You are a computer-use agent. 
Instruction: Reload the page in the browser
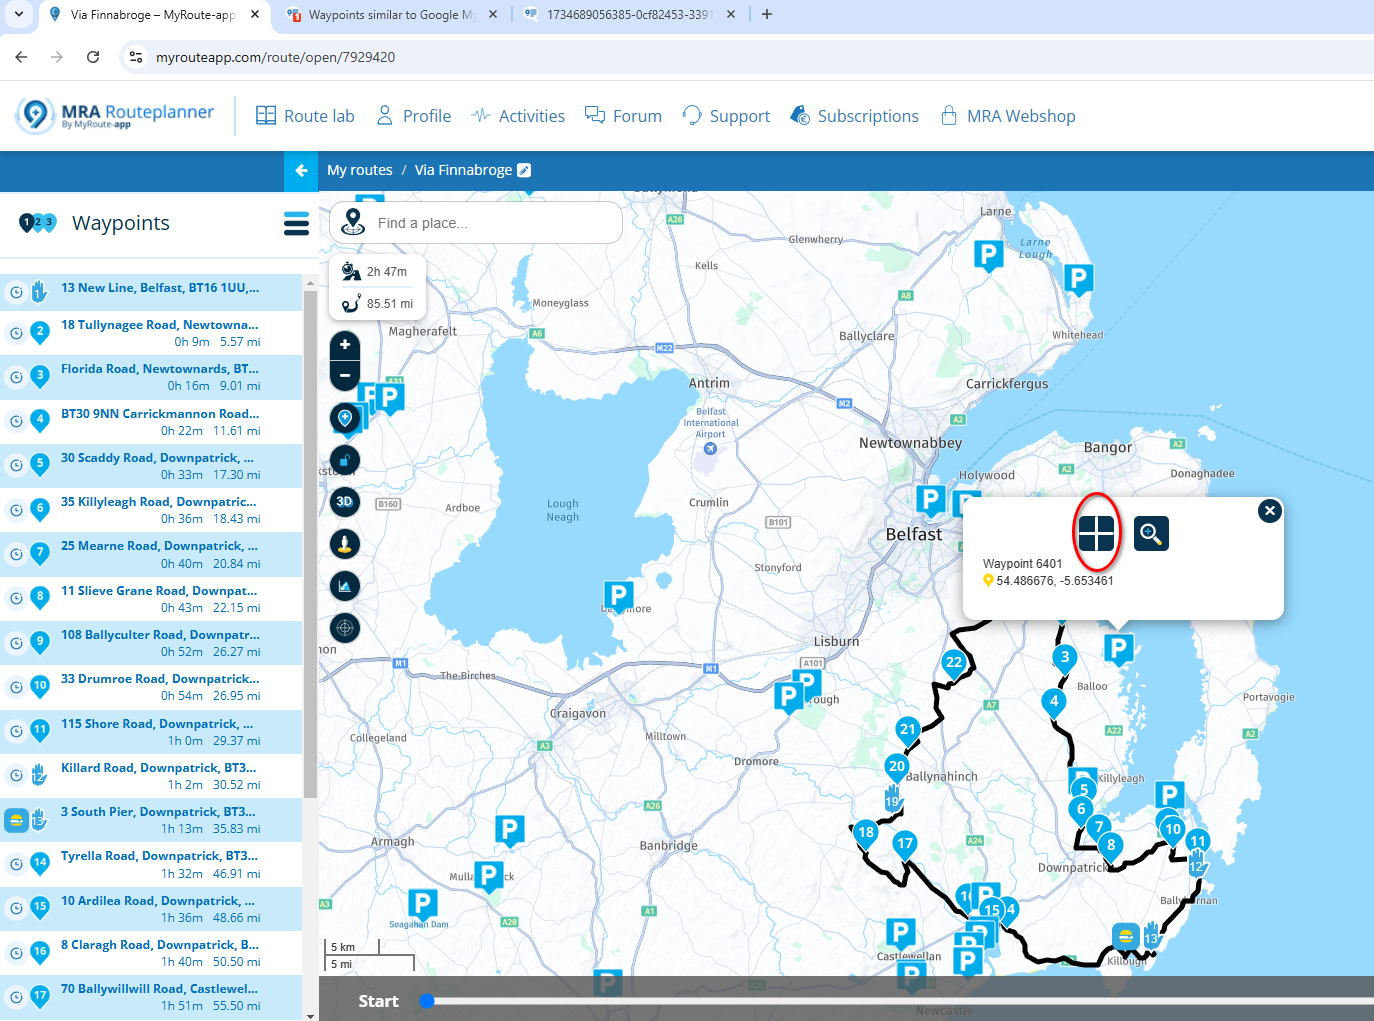93,57
